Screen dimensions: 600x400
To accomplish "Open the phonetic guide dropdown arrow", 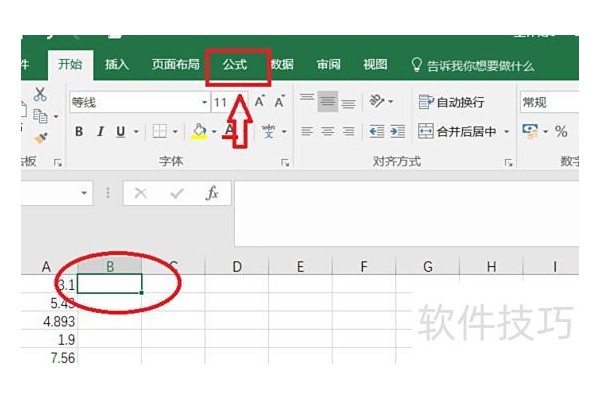I will pos(284,131).
